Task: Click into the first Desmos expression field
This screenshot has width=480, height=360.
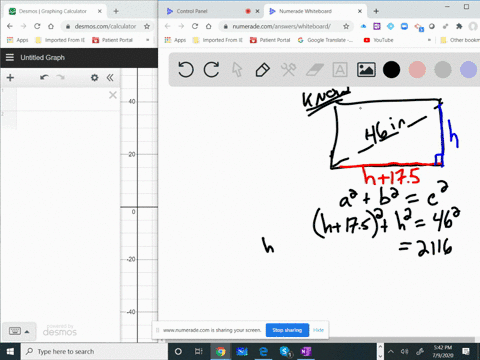Action: pos(62,99)
